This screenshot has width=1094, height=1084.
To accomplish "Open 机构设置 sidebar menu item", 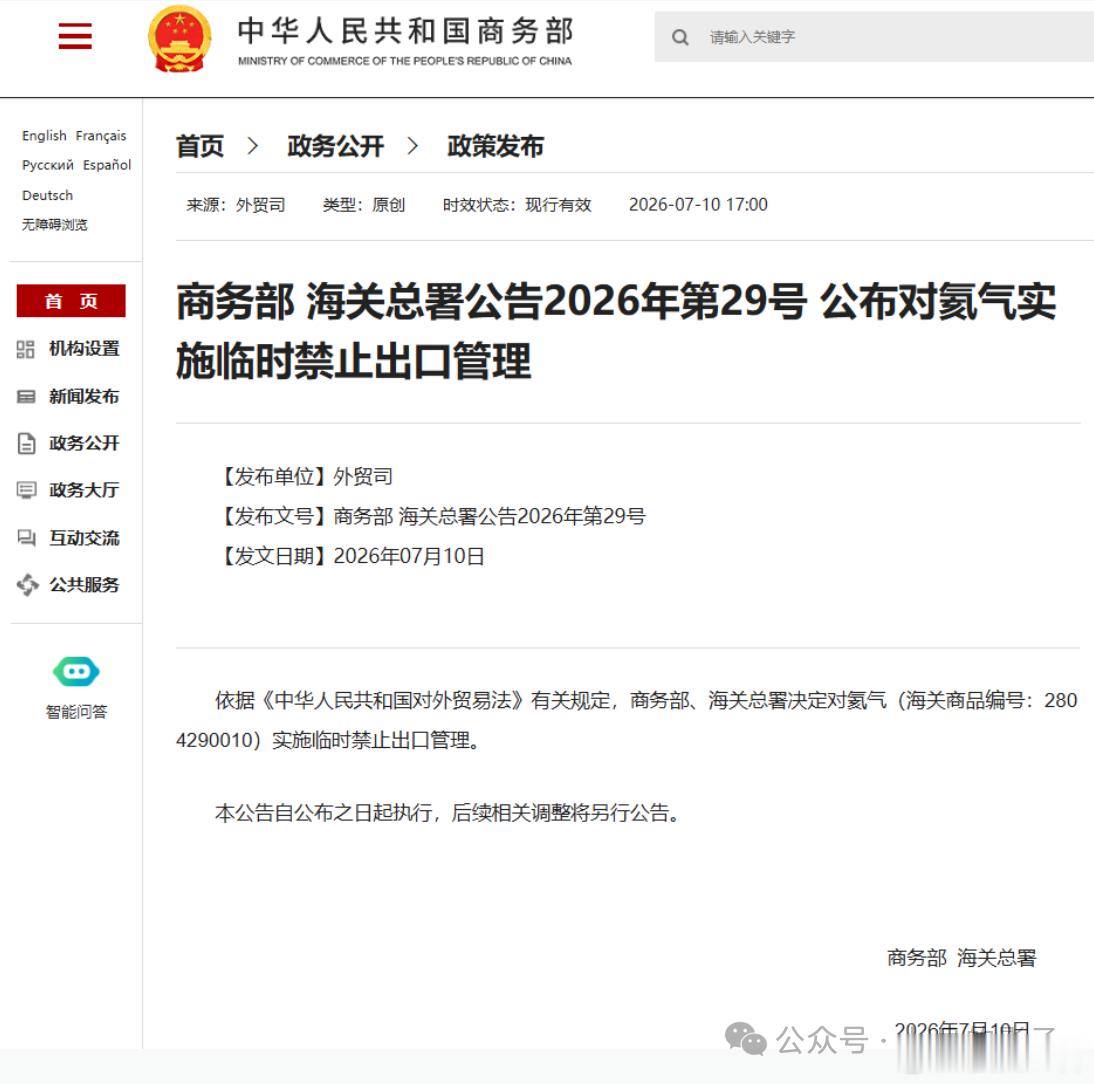I will pyautogui.click(x=84, y=349).
